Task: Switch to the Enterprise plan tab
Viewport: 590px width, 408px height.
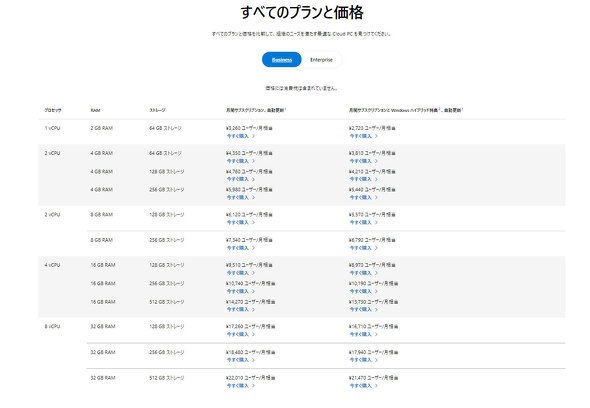Action: click(321, 59)
